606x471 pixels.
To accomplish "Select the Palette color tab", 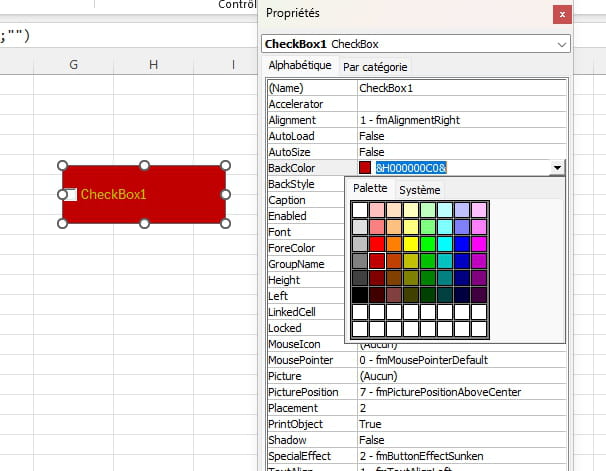I will 370,189.
